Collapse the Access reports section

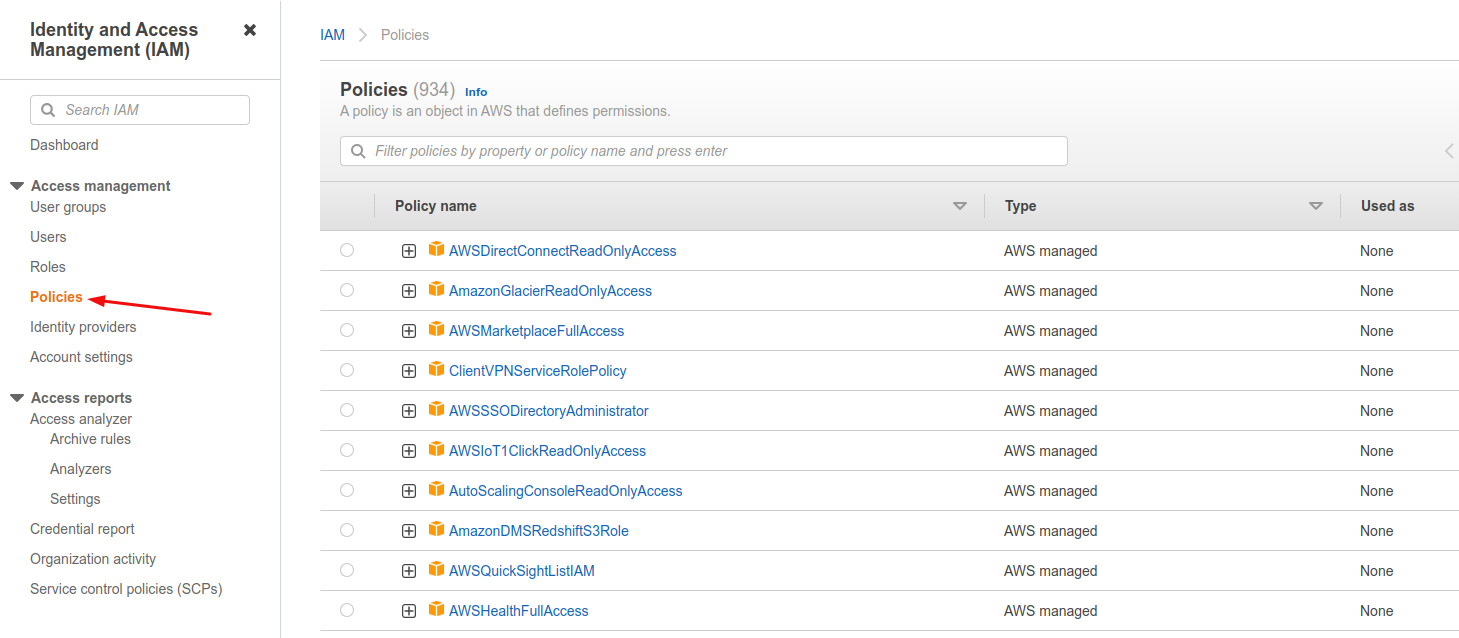coord(17,398)
